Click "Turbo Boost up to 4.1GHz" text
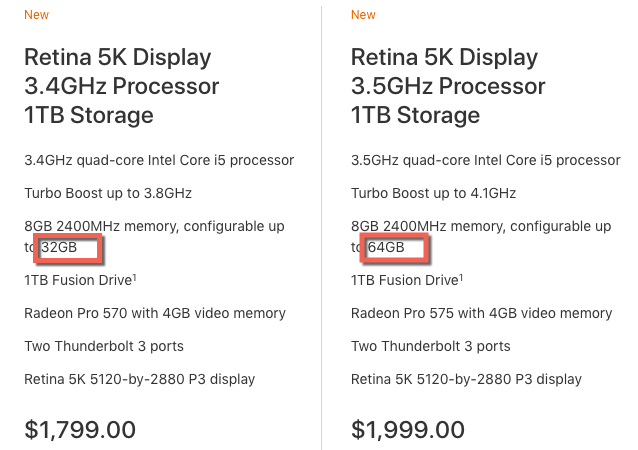 click(x=433, y=193)
